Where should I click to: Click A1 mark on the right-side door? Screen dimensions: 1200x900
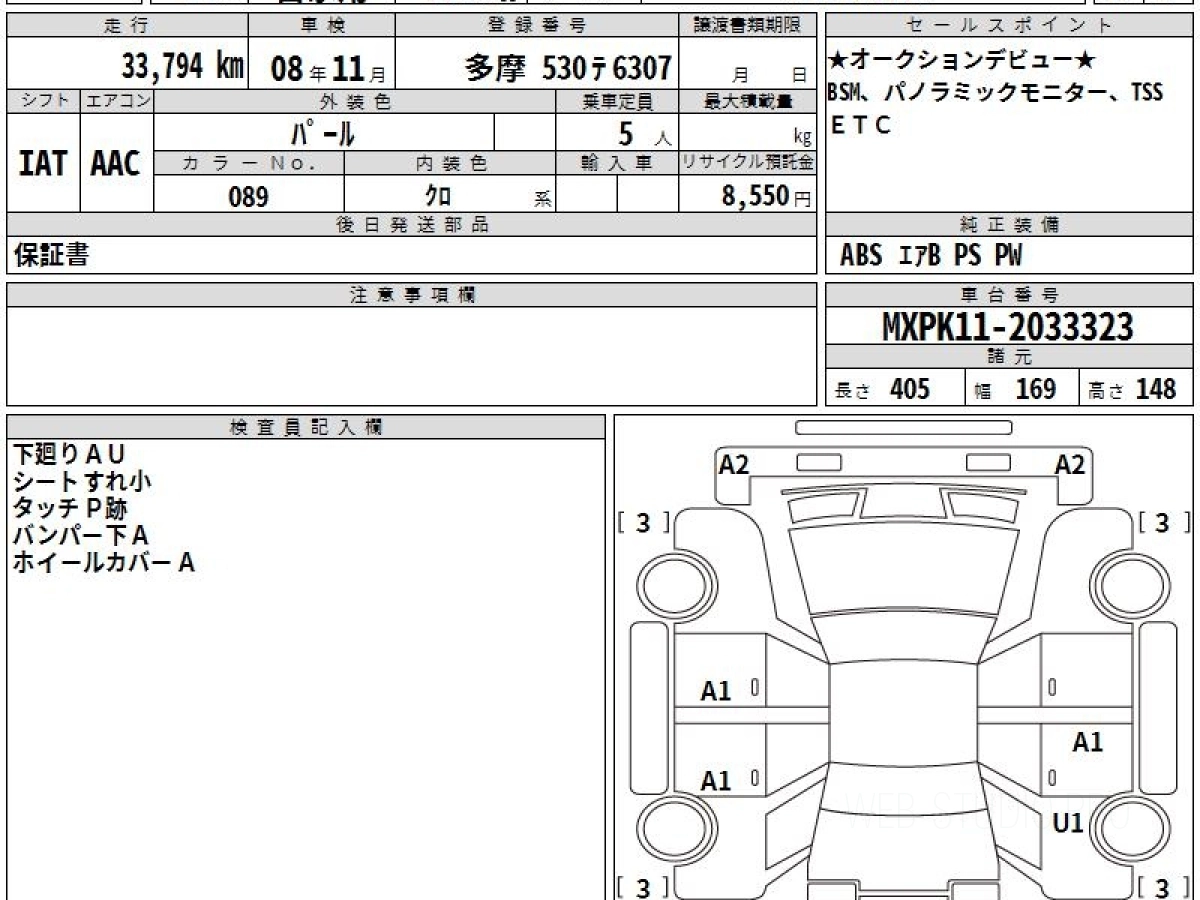[1087, 742]
